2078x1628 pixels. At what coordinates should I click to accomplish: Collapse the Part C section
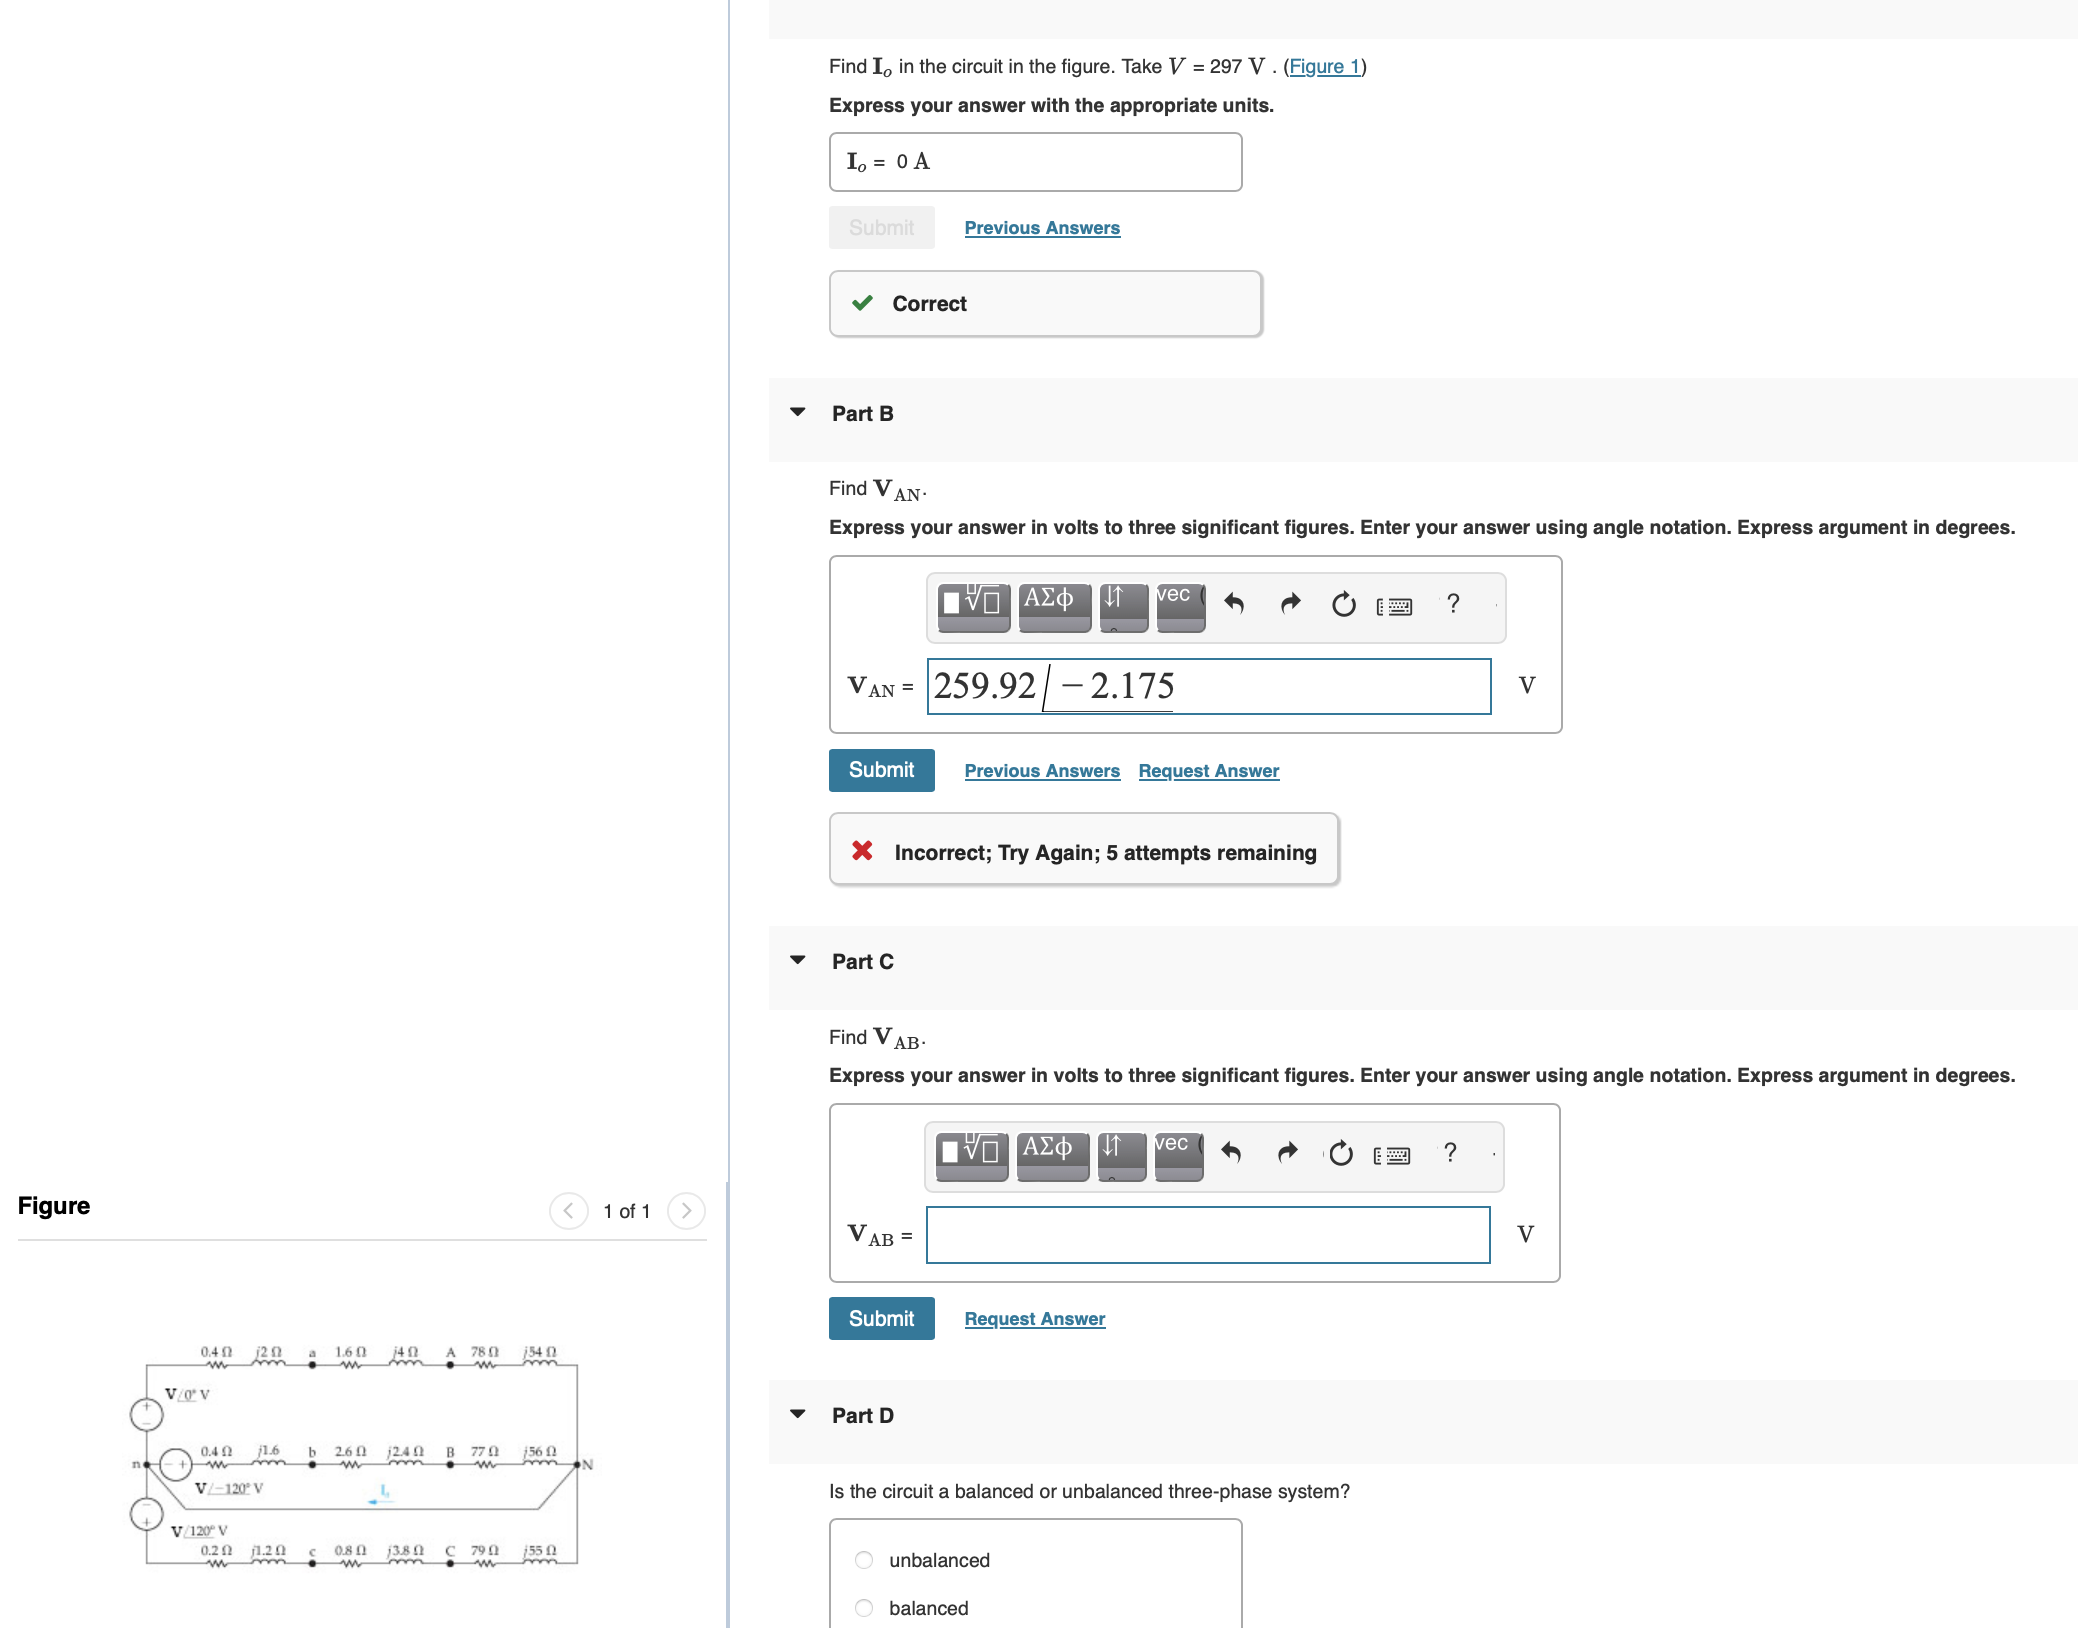[x=798, y=961]
